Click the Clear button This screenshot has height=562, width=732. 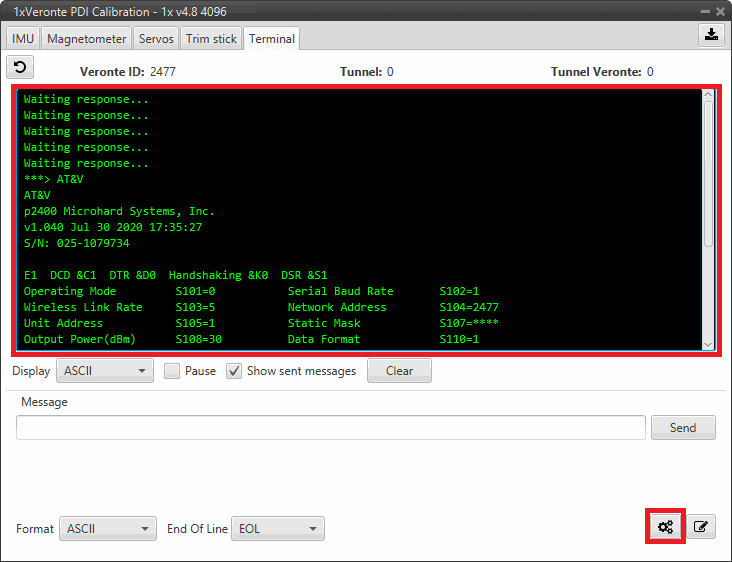[x=399, y=371]
